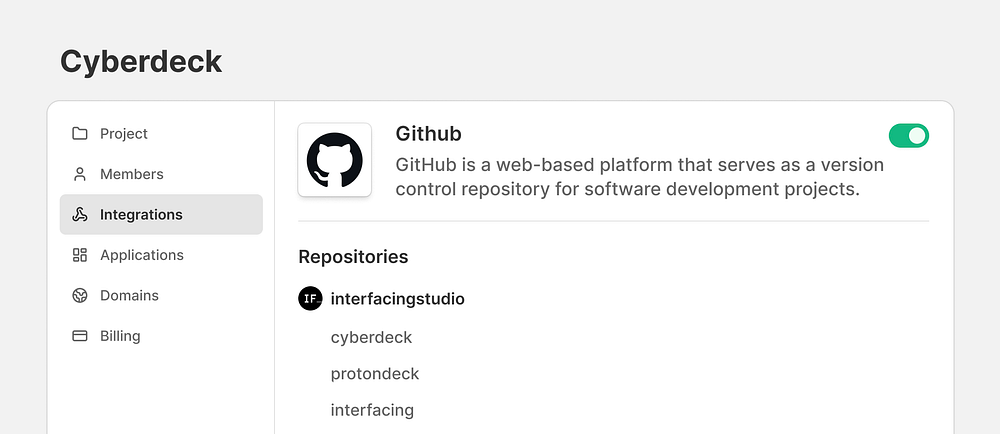Click the Integrations webhook icon
The image size is (1000, 434).
click(x=80, y=215)
